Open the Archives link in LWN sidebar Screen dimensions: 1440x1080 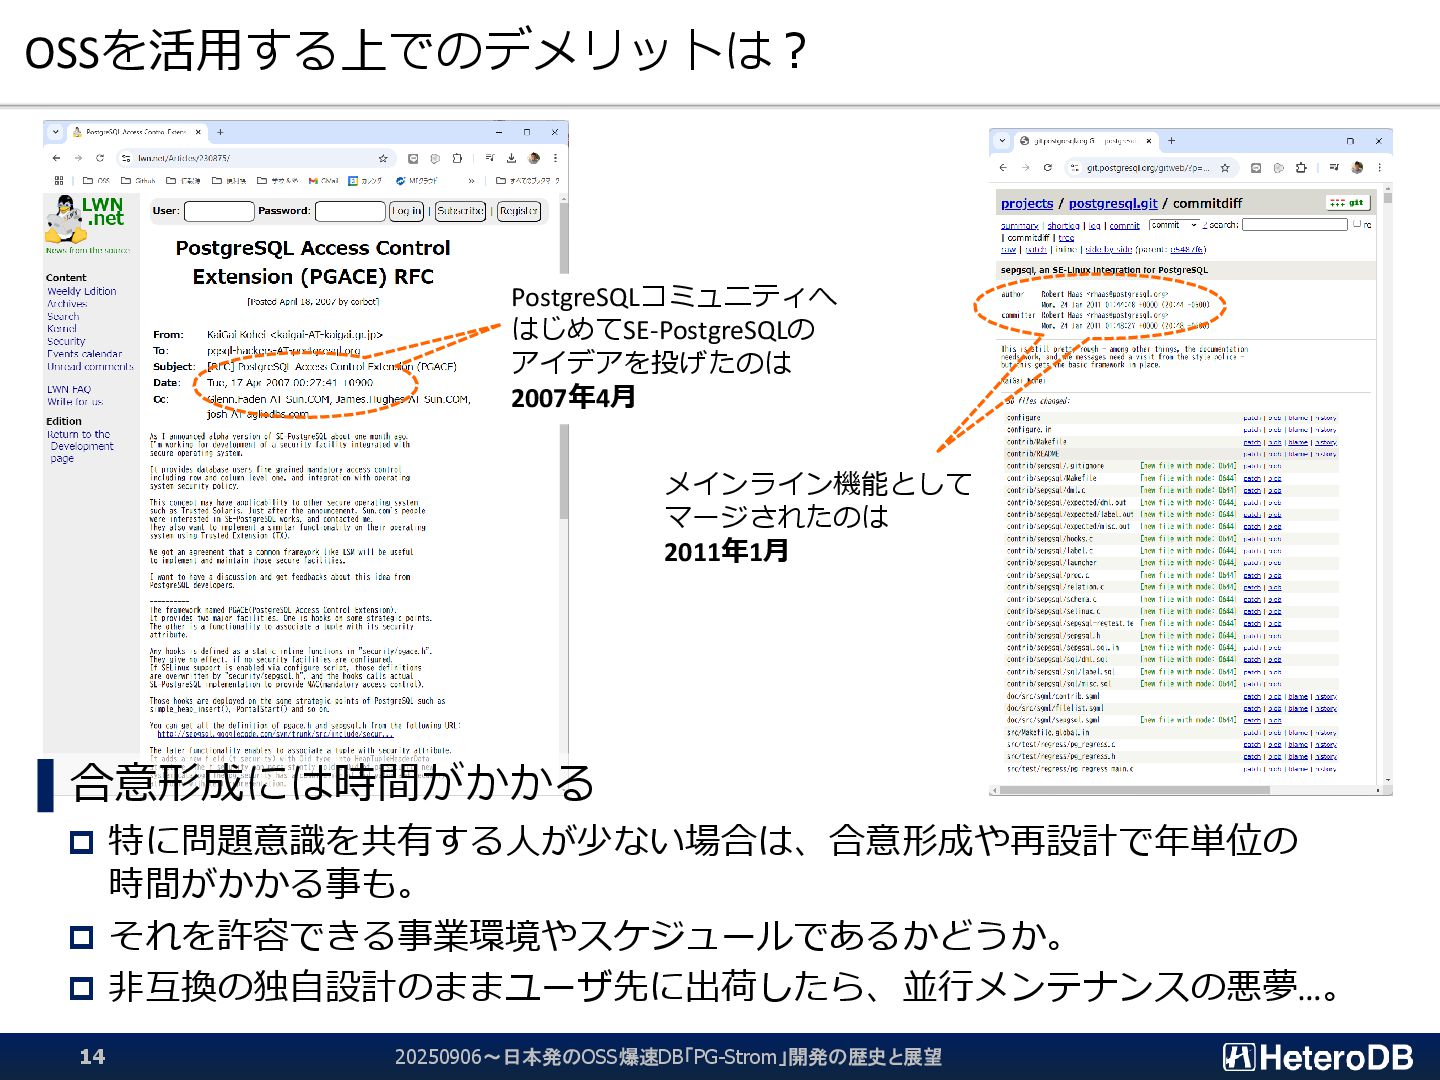(67, 304)
